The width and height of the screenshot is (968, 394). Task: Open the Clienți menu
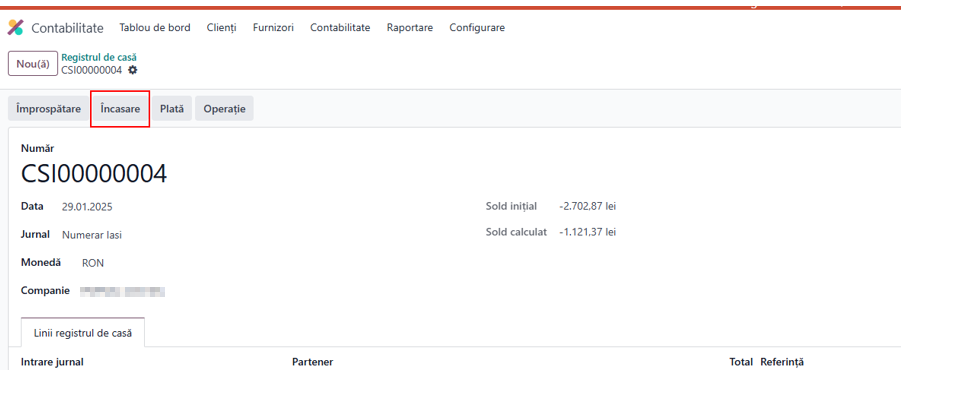coord(222,28)
